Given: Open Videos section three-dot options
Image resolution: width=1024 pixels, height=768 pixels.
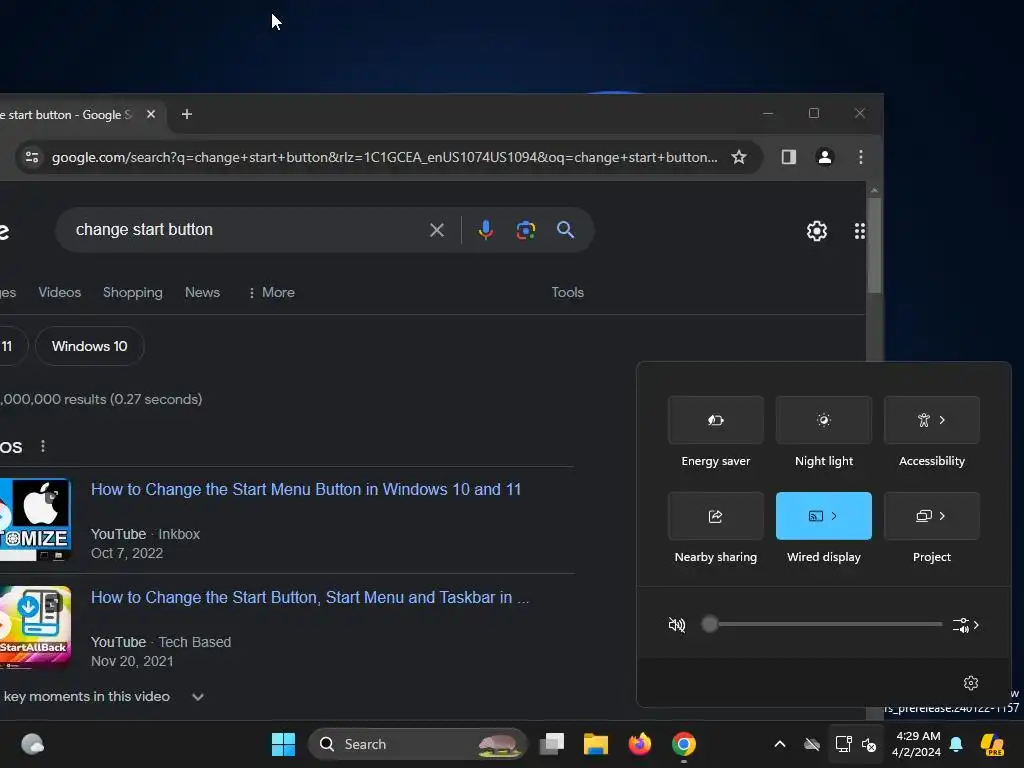Looking at the screenshot, I should (43, 446).
